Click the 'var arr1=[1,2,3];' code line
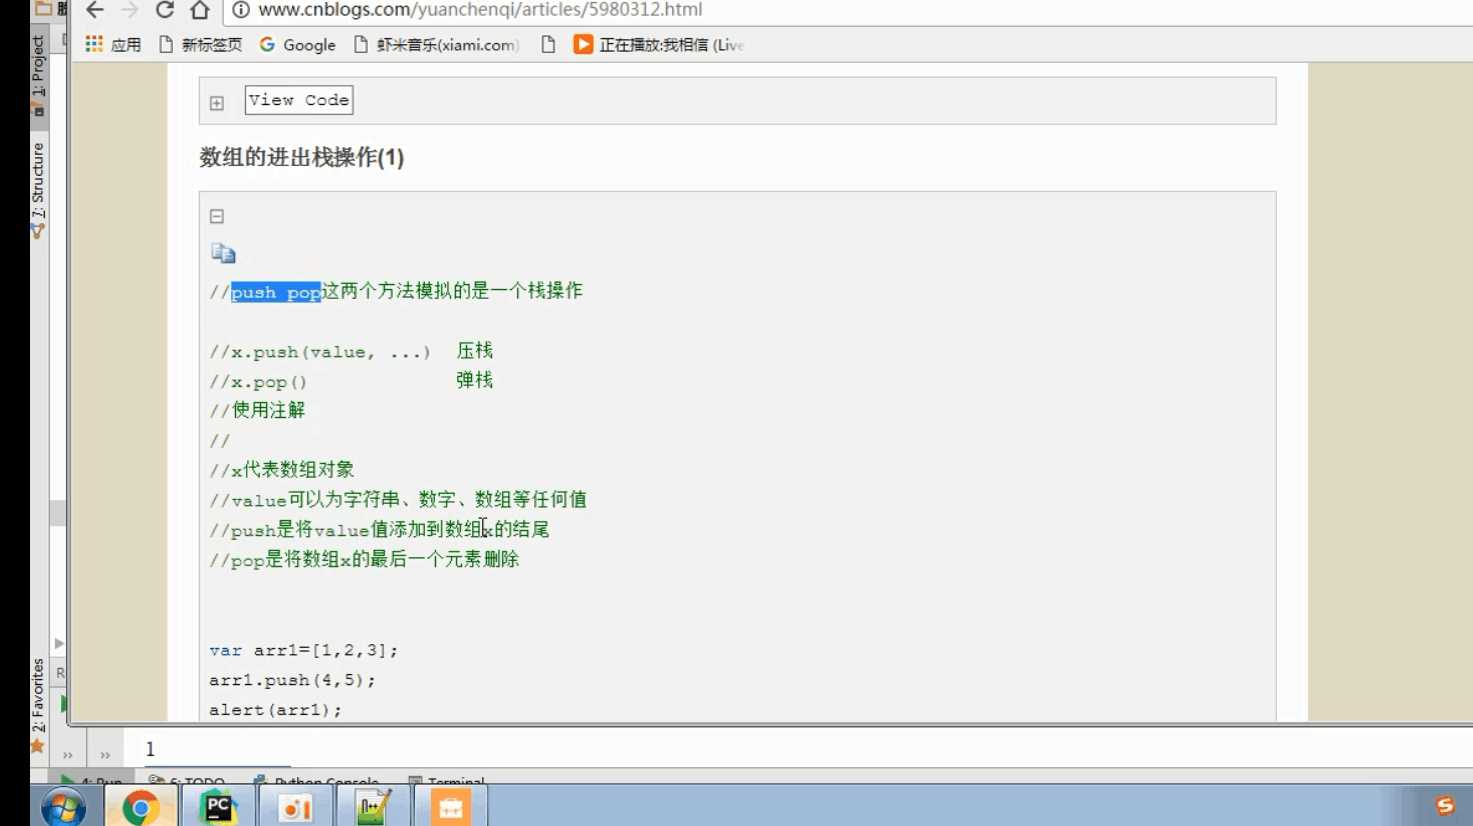1473x826 pixels. click(304, 650)
